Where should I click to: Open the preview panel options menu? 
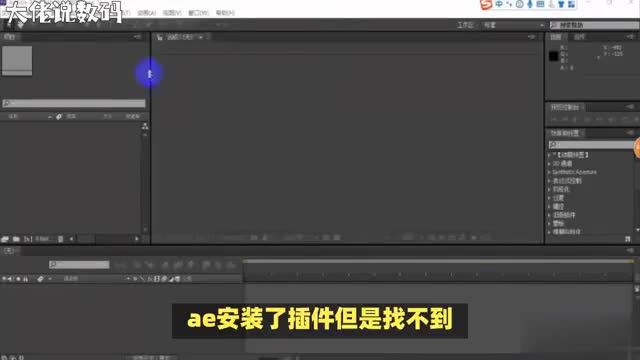point(630,107)
